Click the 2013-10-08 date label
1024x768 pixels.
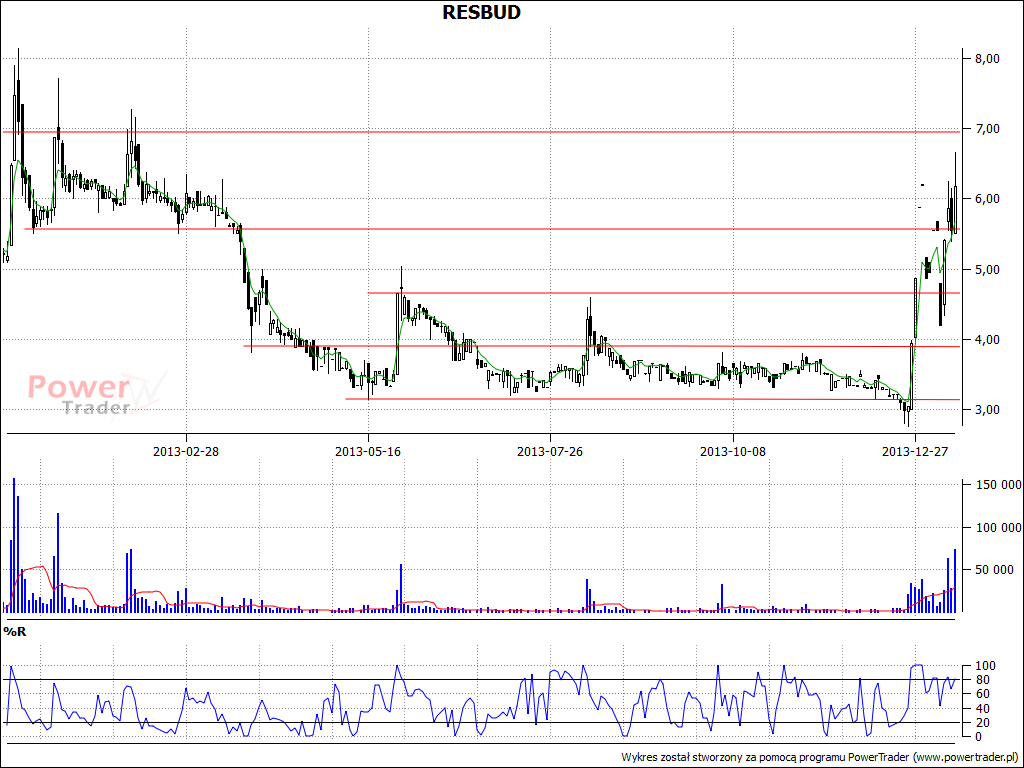(733, 452)
